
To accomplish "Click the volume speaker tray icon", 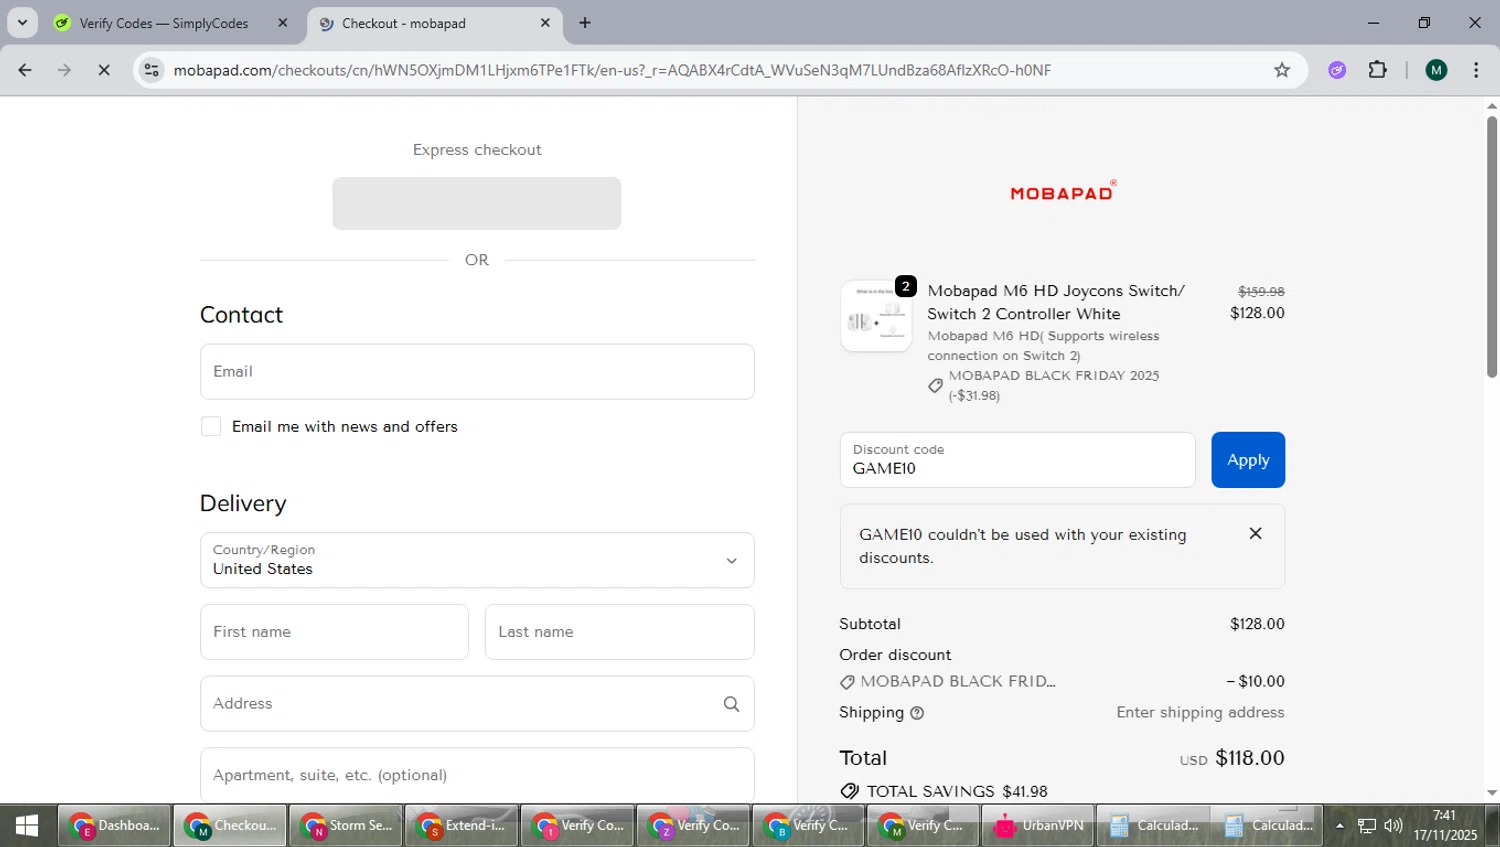I will [1393, 826].
